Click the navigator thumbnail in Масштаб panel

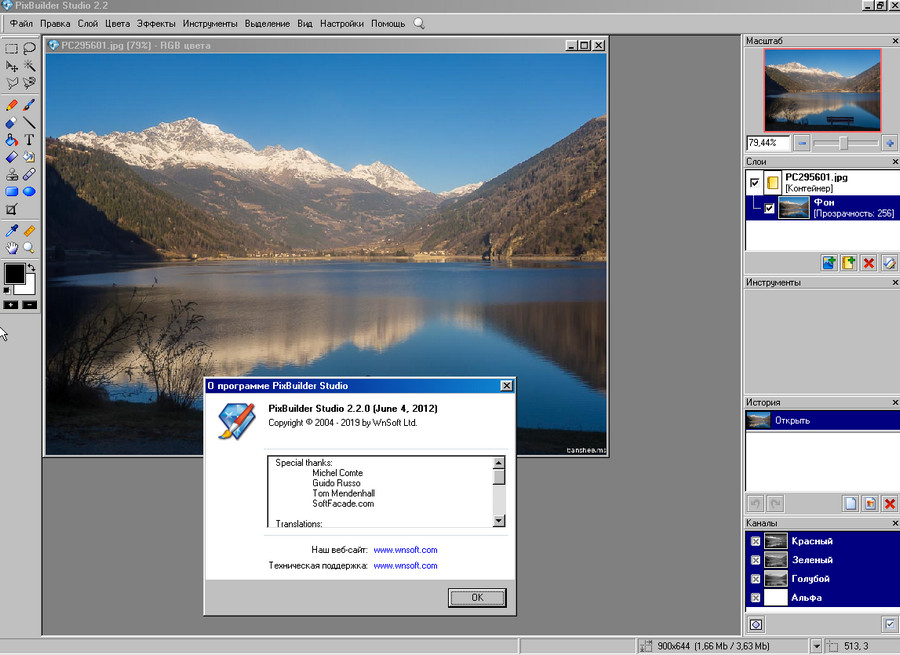pyautogui.click(x=823, y=90)
